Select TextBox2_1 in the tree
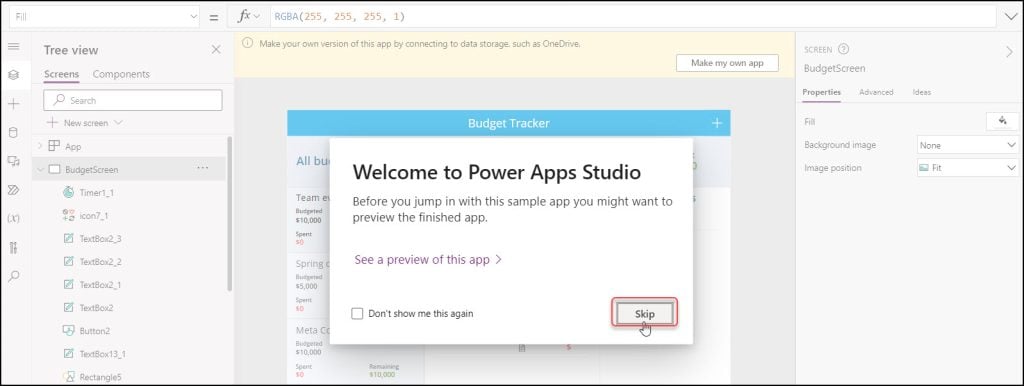Viewport: 1024px width, 386px height. 101,285
